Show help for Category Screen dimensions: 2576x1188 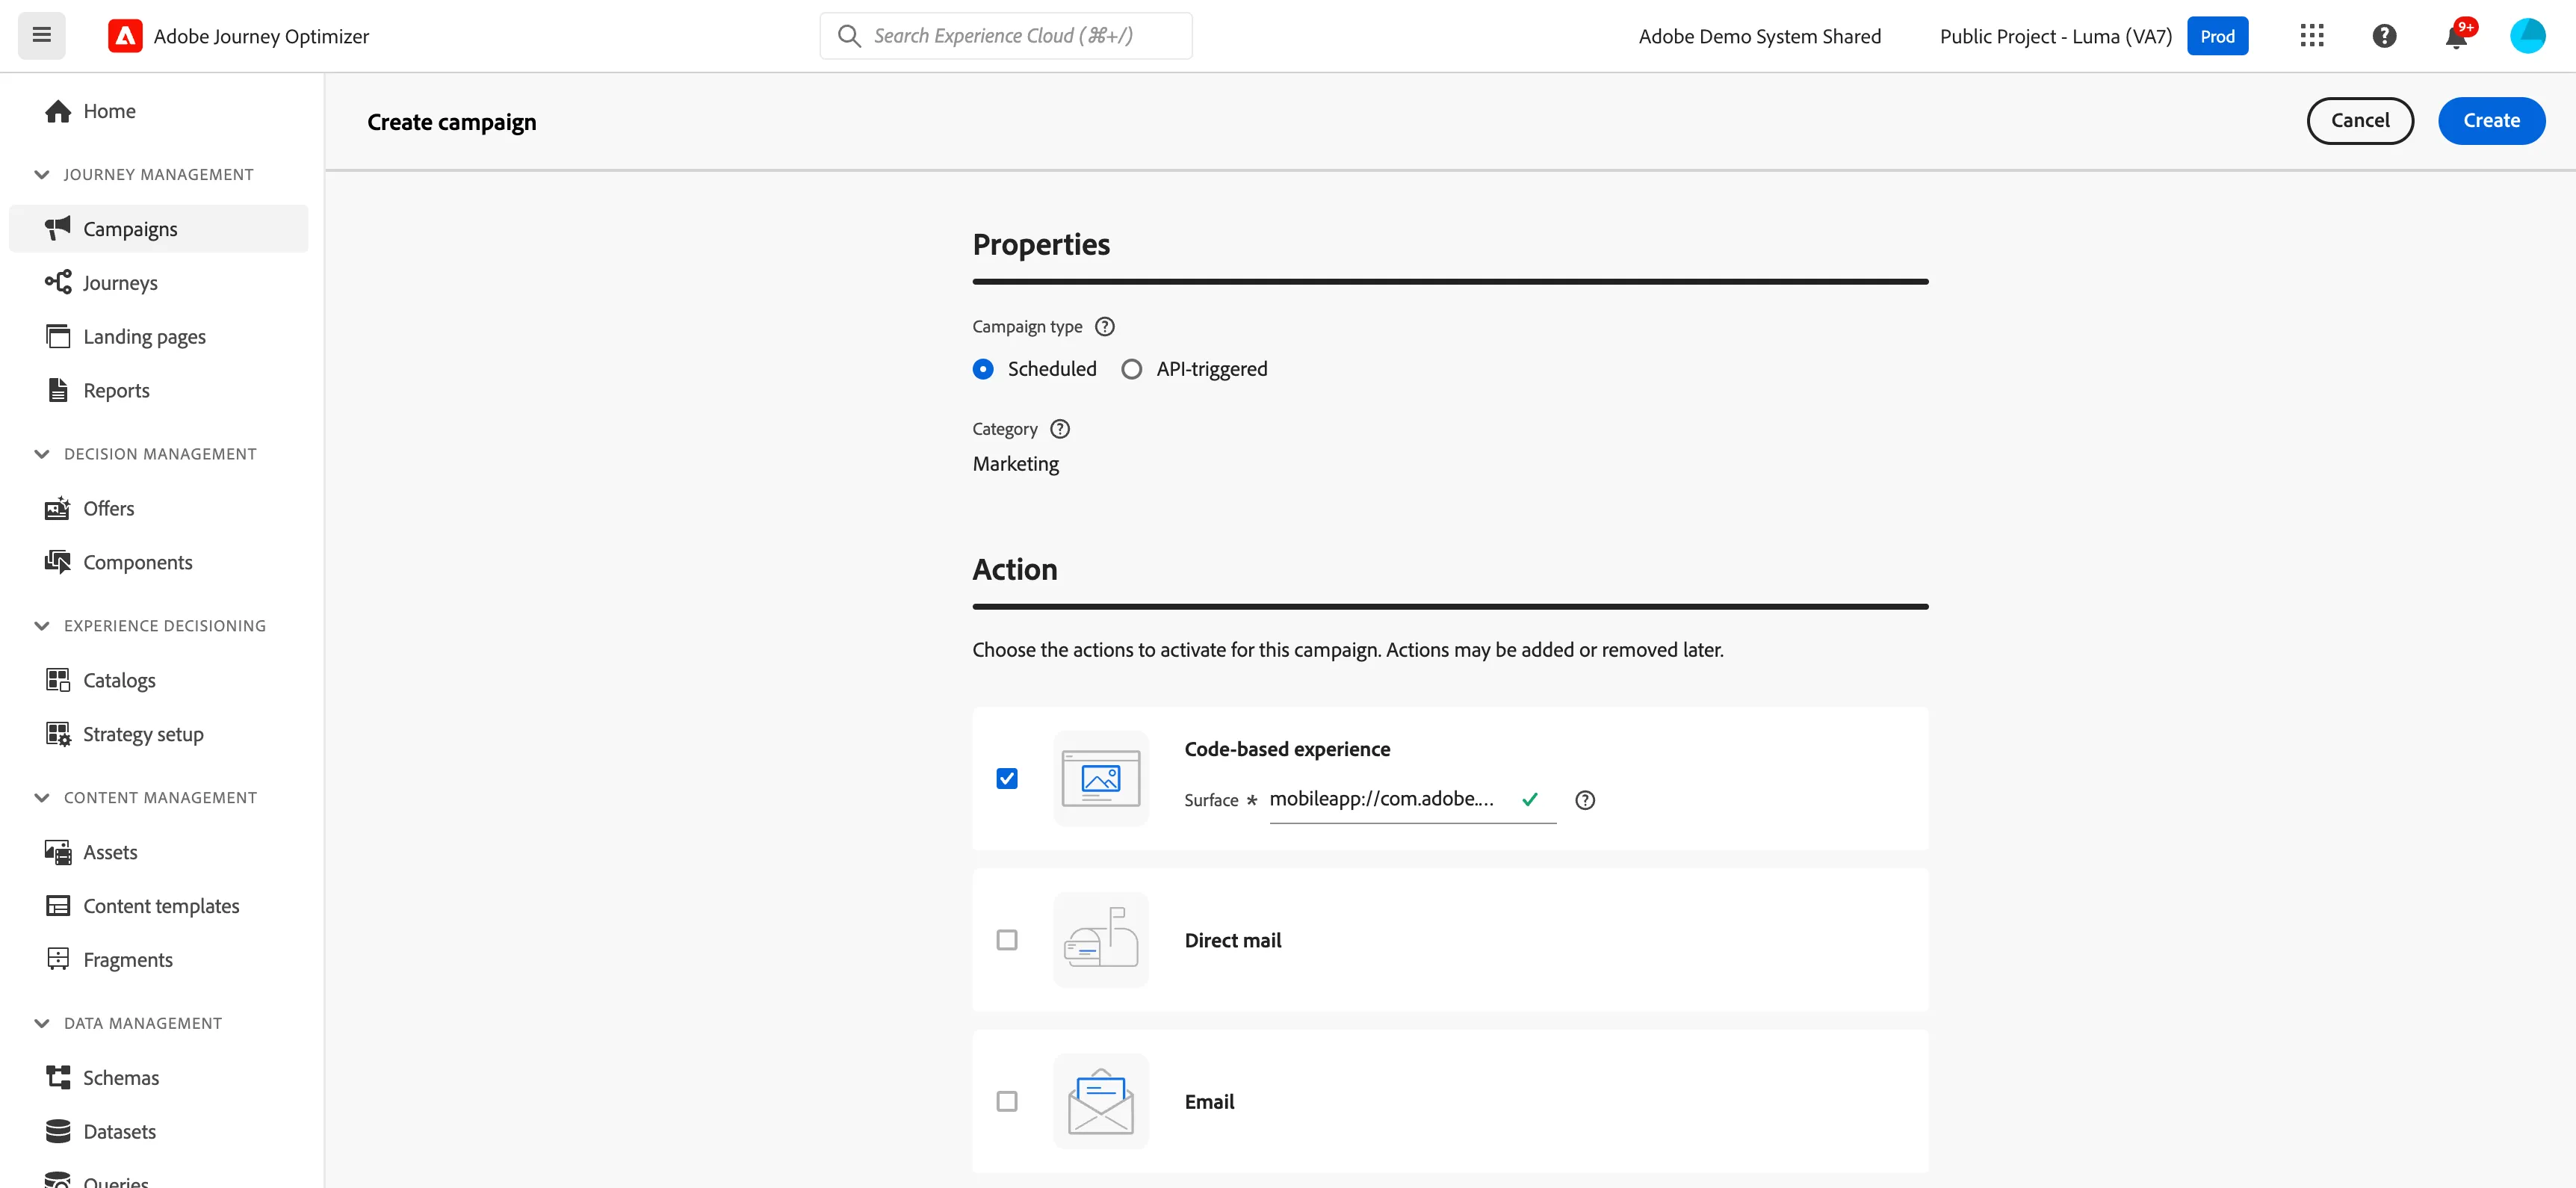tap(1060, 429)
